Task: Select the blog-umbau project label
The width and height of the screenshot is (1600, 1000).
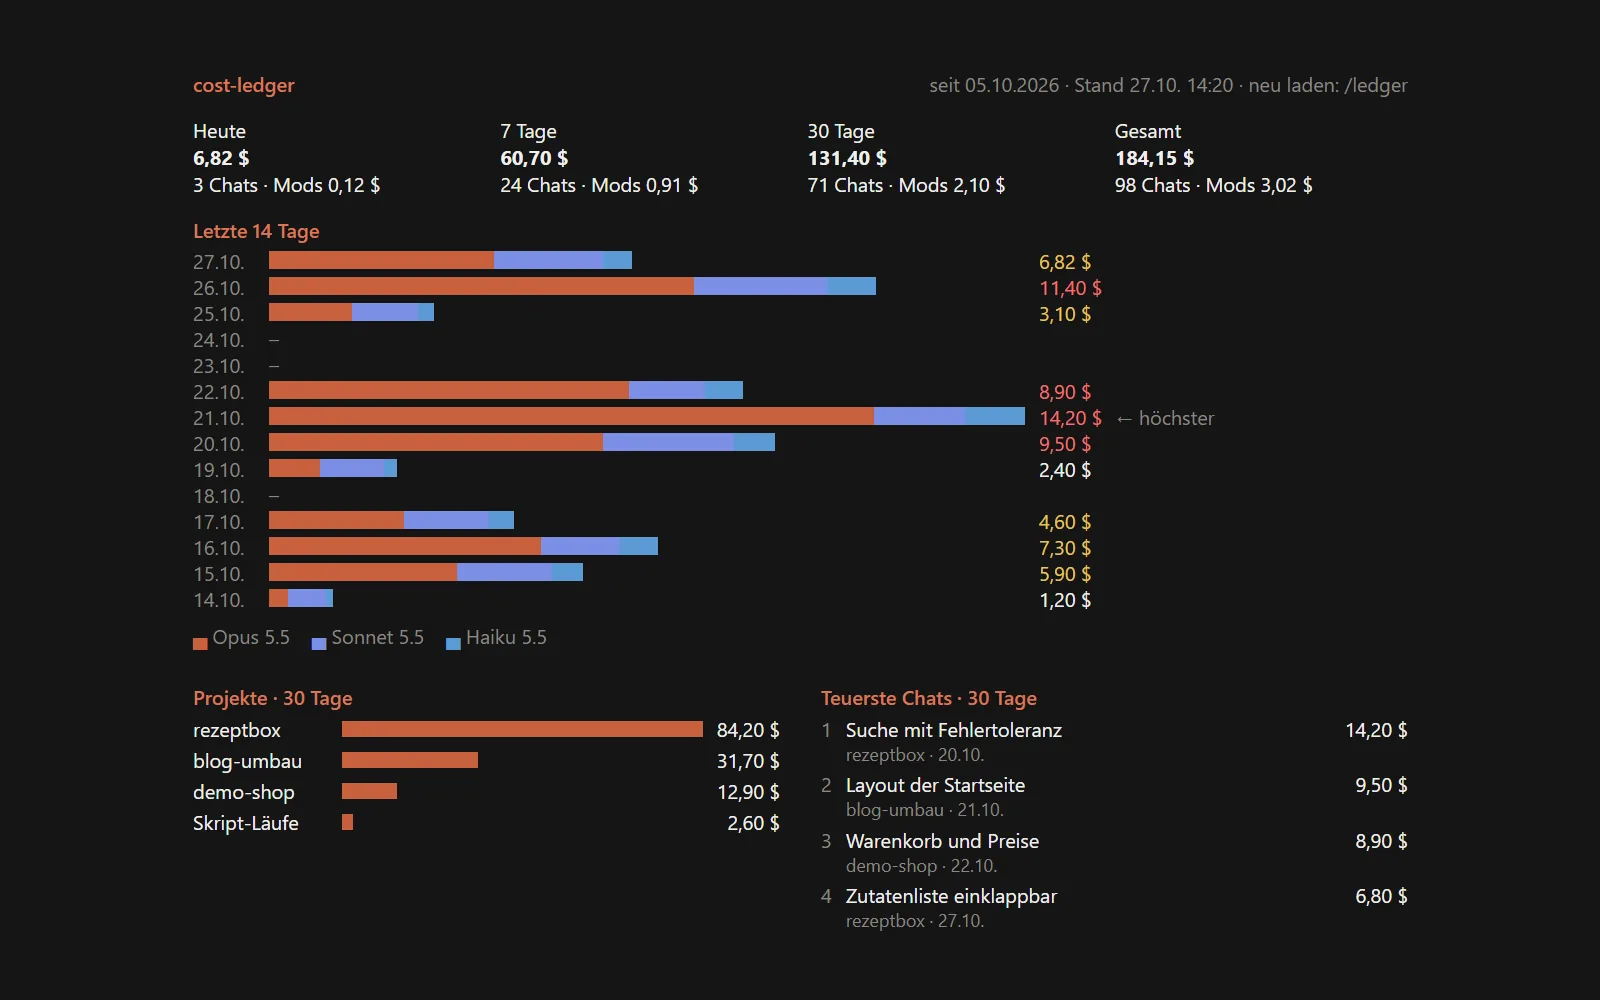Action: [247, 761]
